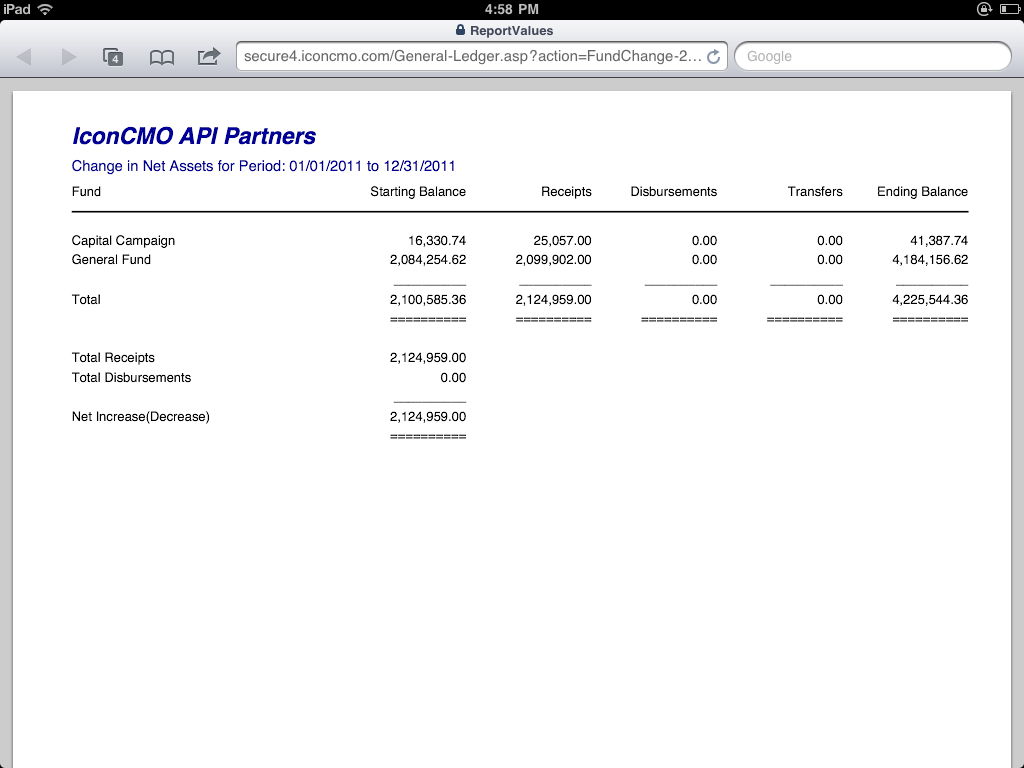
Task: Select total starting balance 2,100,585.36
Action: click(428, 300)
